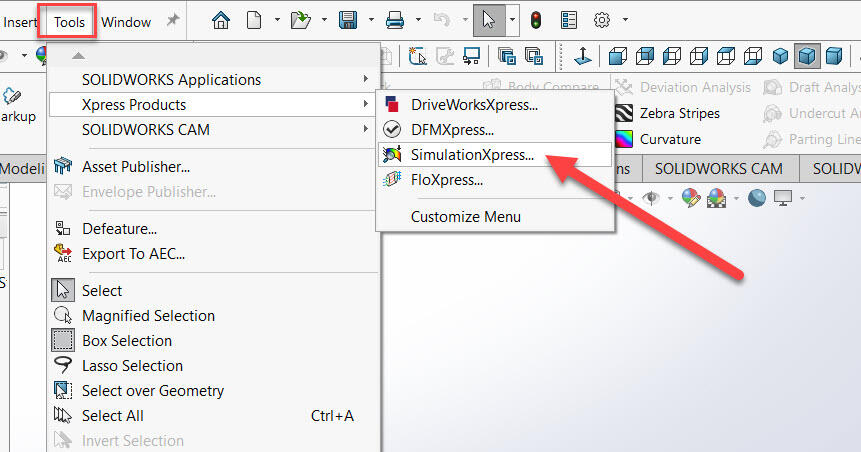This screenshot has height=452, width=861.
Task: Click the Print icon
Action: (395, 20)
